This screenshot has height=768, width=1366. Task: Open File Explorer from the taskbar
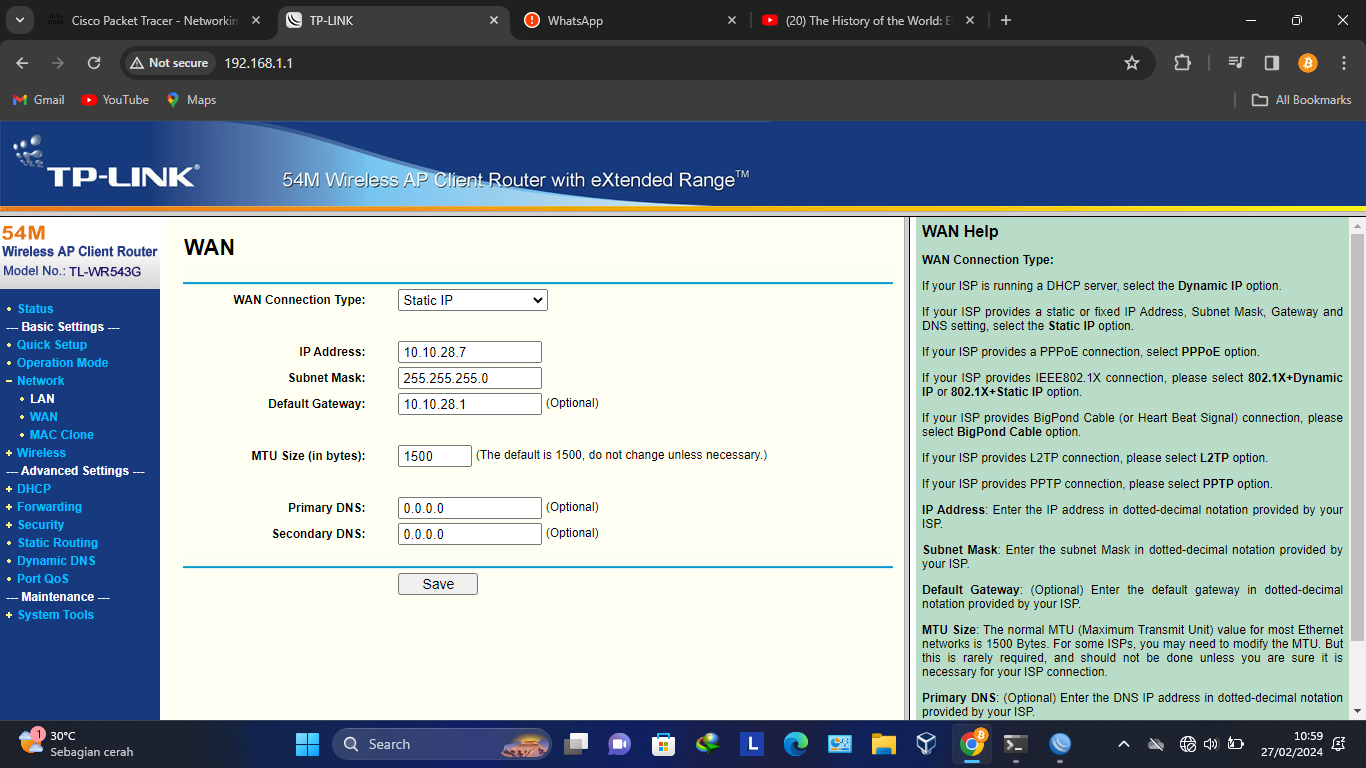883,744
